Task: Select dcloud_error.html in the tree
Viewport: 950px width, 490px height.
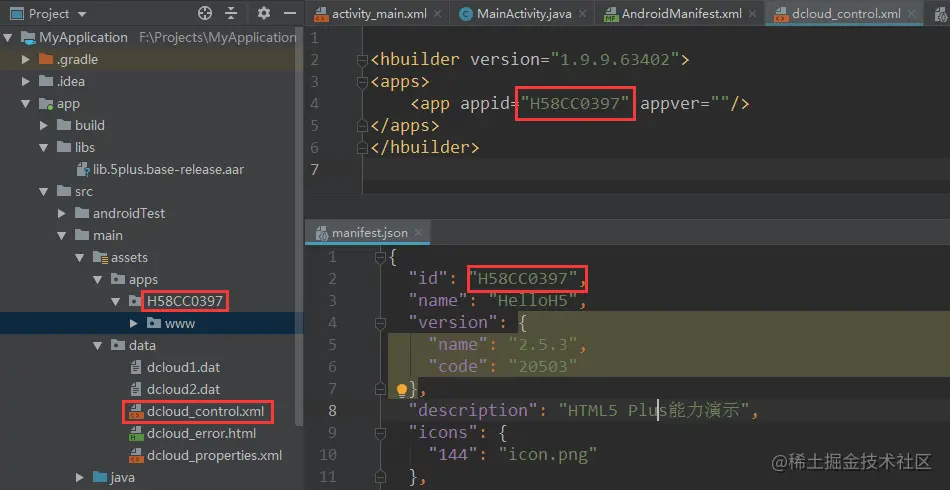Action: pyautogui.click(x=201, y=434)
